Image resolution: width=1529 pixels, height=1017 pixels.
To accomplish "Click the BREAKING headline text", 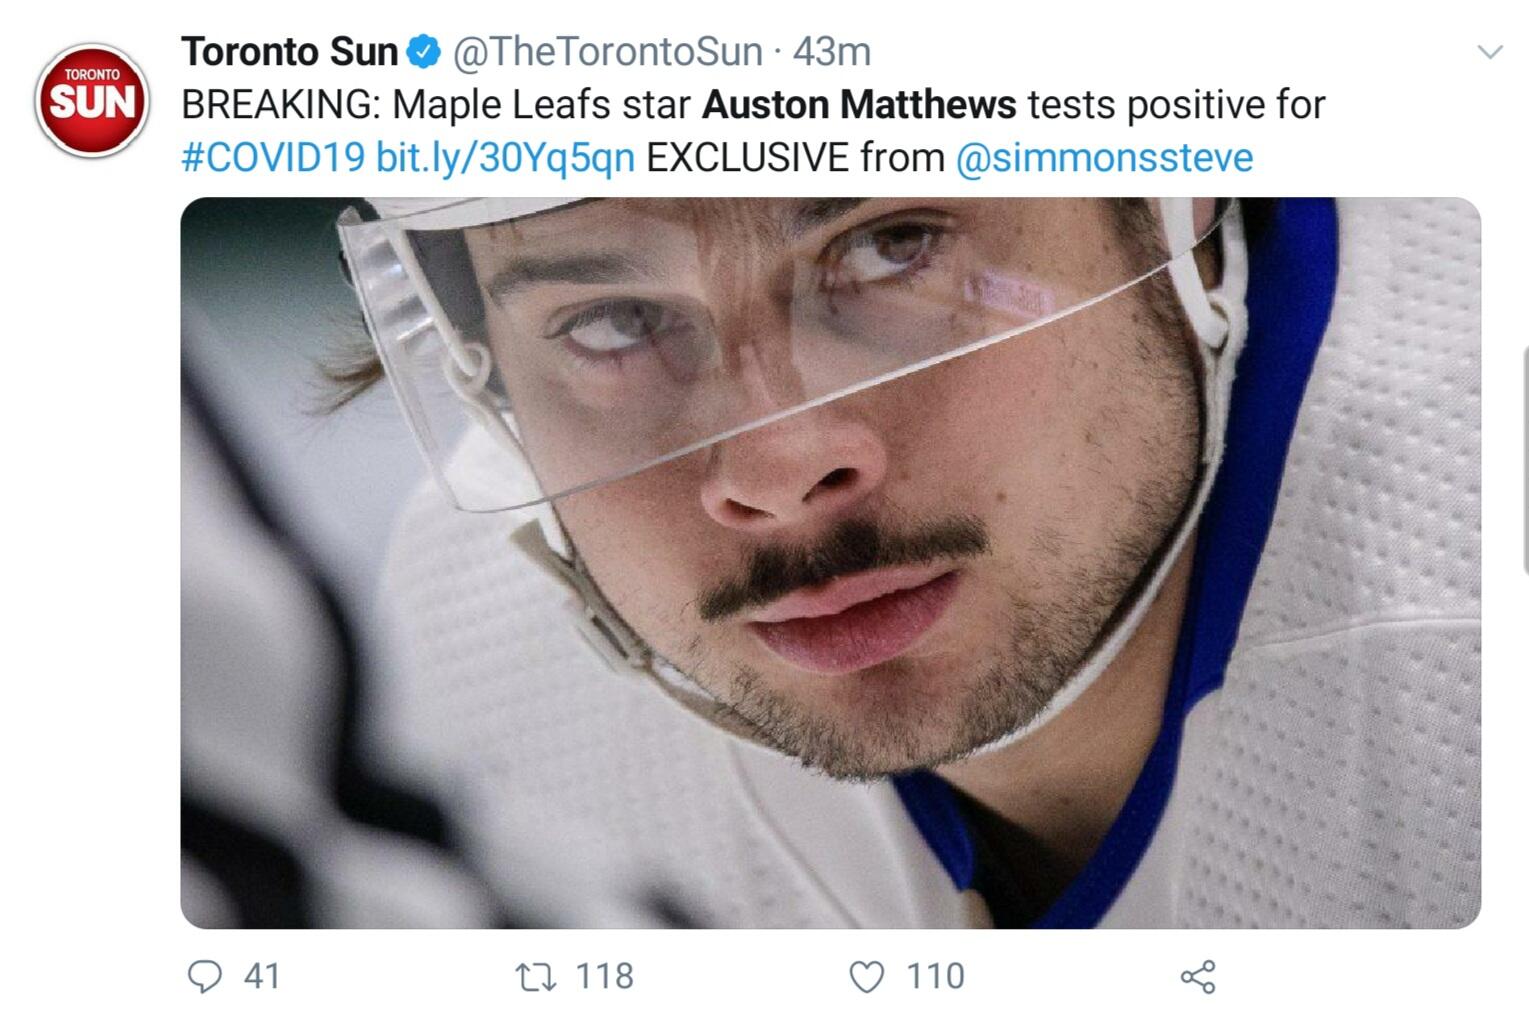I will click(x=280, y=105).
